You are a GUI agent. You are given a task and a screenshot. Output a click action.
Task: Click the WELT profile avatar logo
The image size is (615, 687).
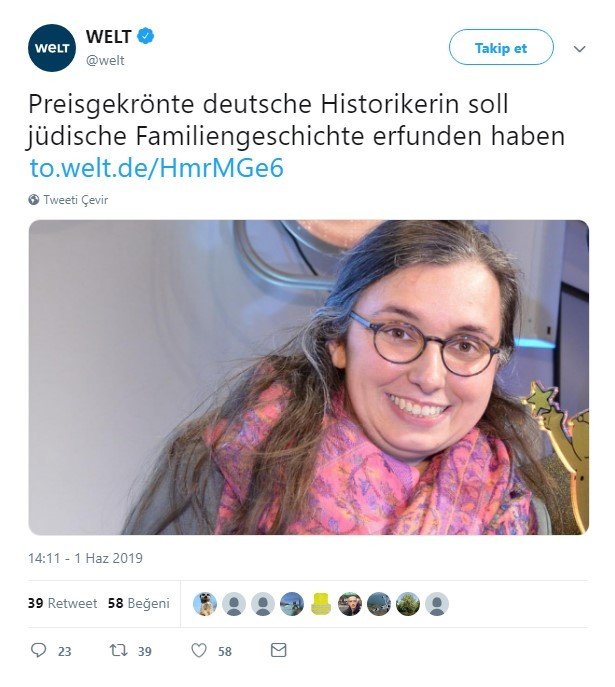[x=52, y=48]
